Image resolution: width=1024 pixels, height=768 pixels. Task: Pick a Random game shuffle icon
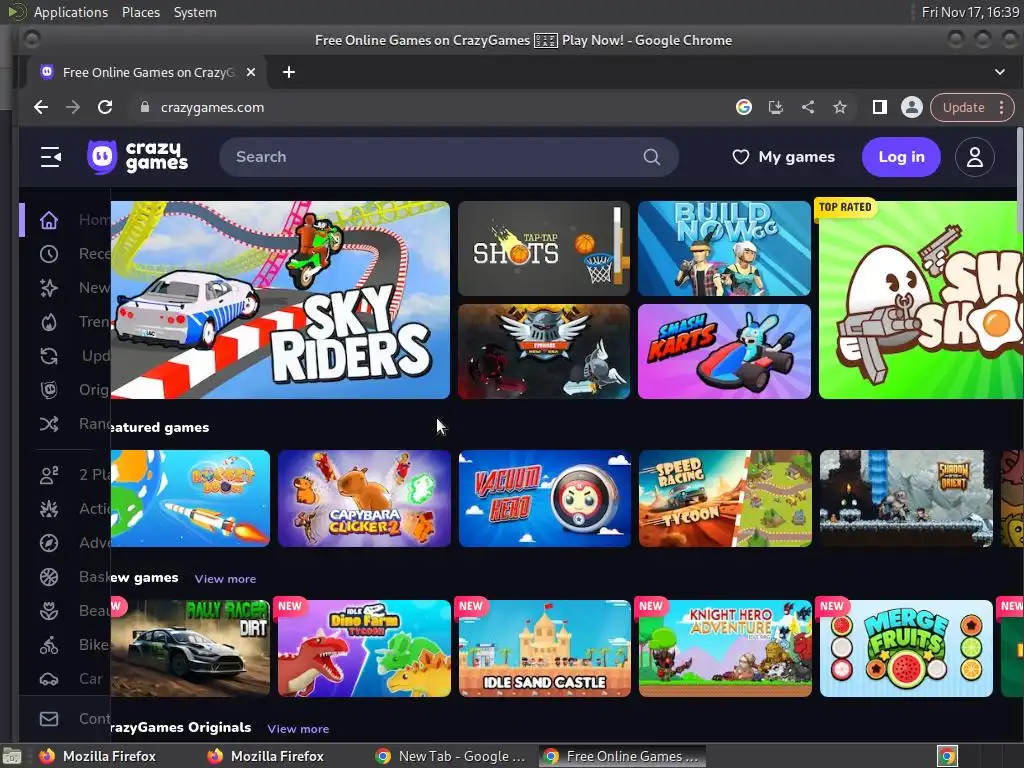click(x=49, y=424)
